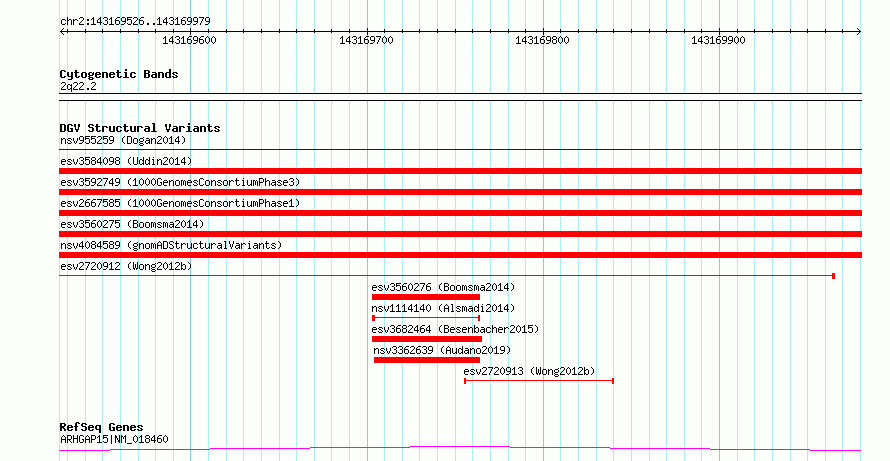Select the red bar under esv2667585

460,213
